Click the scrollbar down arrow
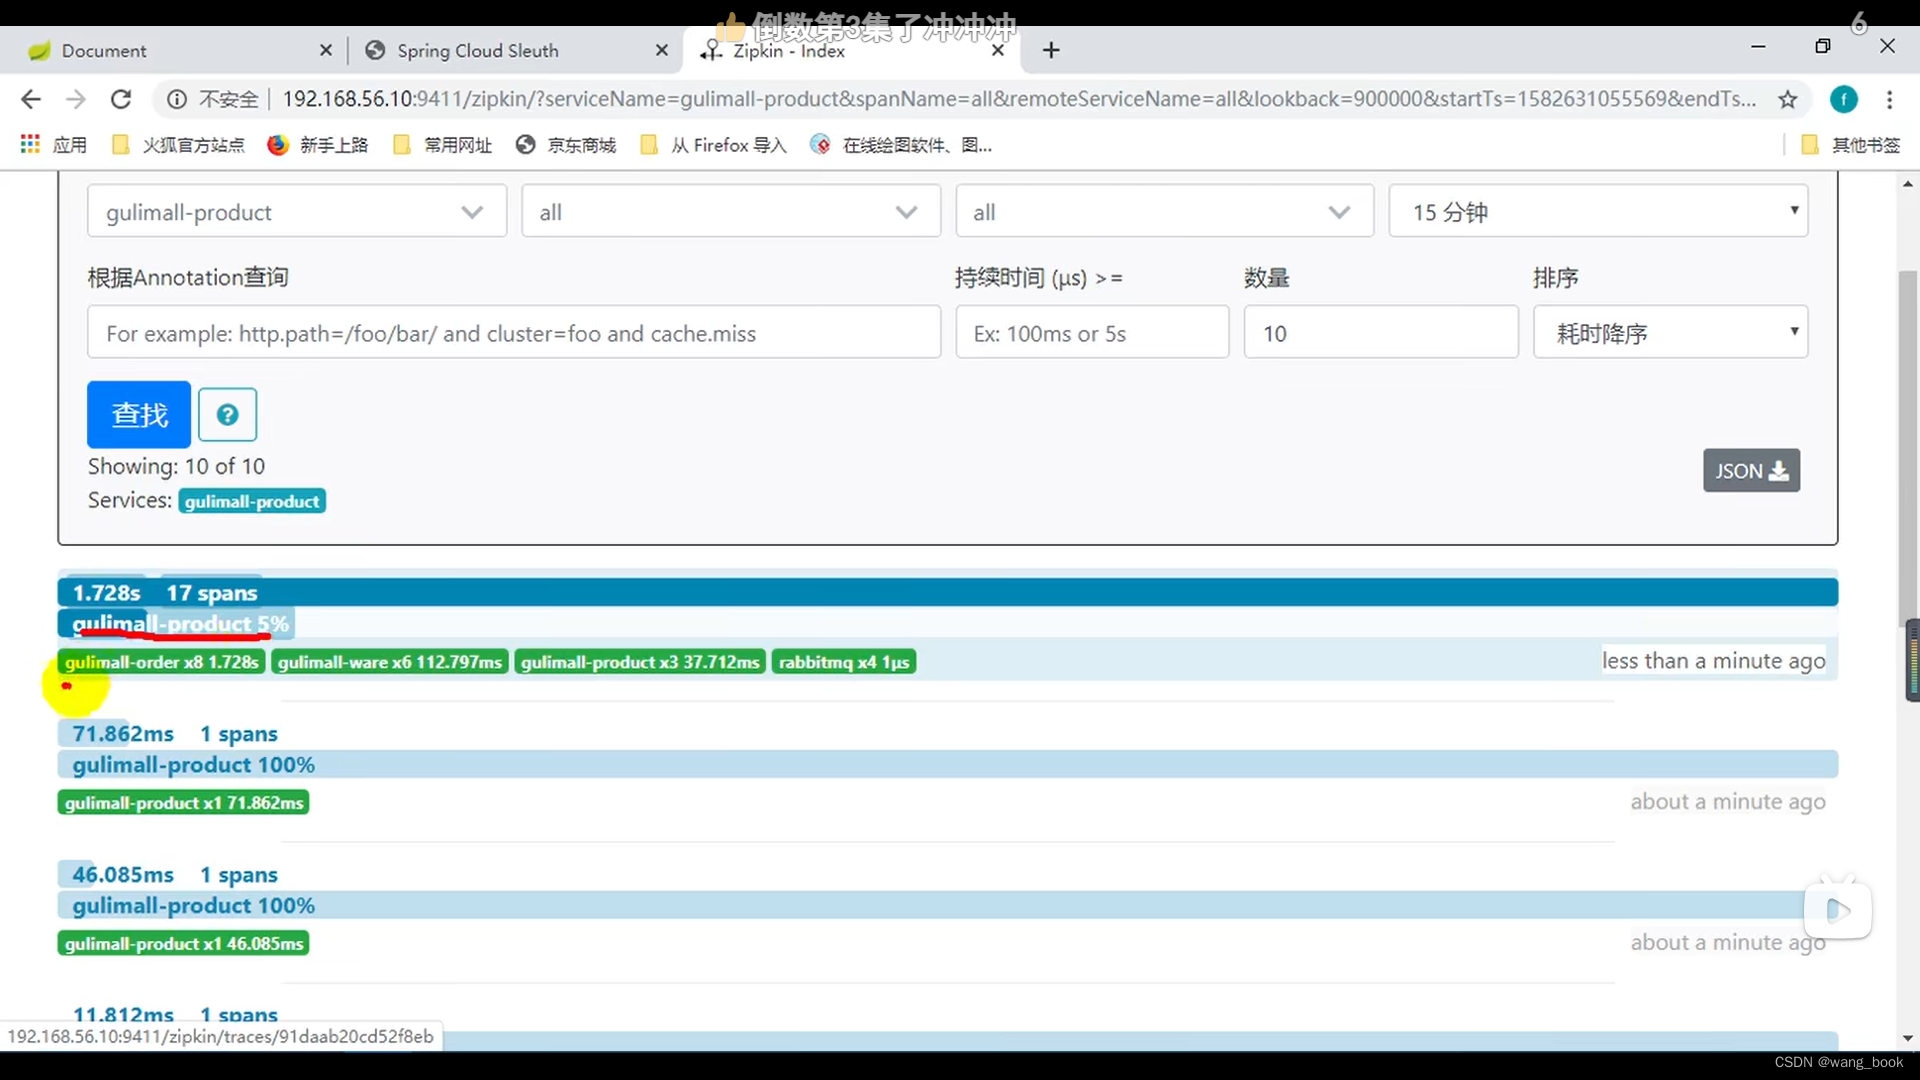This screenshot has width=1920, height=1080. click(1908, 1039)
